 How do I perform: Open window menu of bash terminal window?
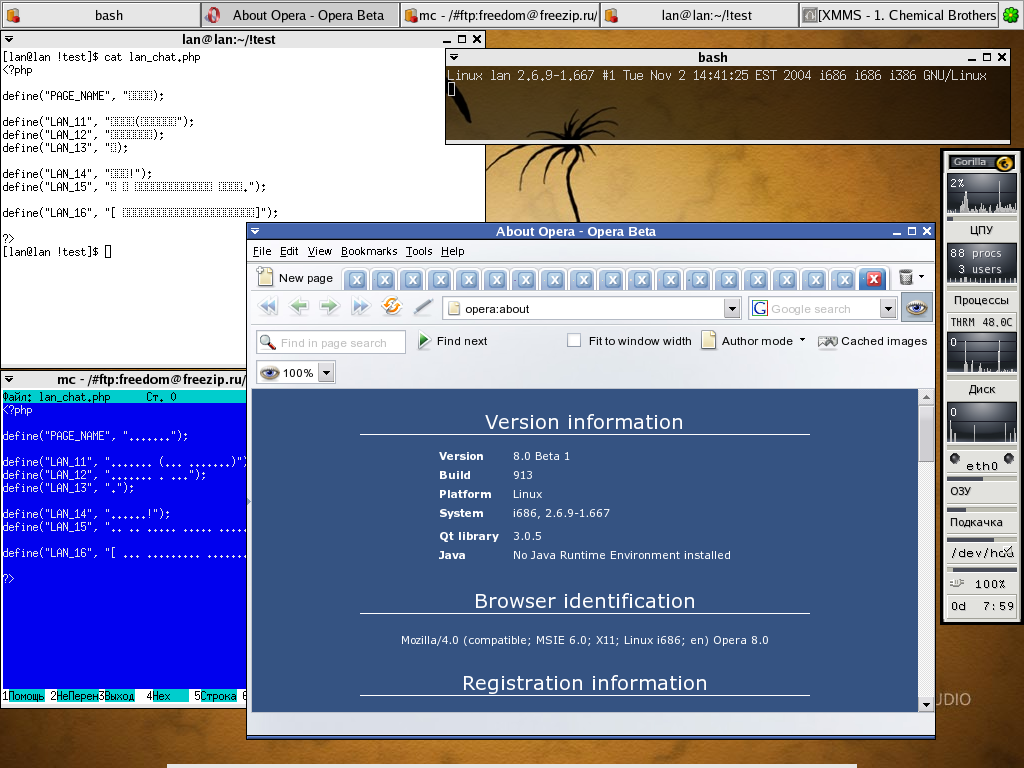[x=454, y=57]
